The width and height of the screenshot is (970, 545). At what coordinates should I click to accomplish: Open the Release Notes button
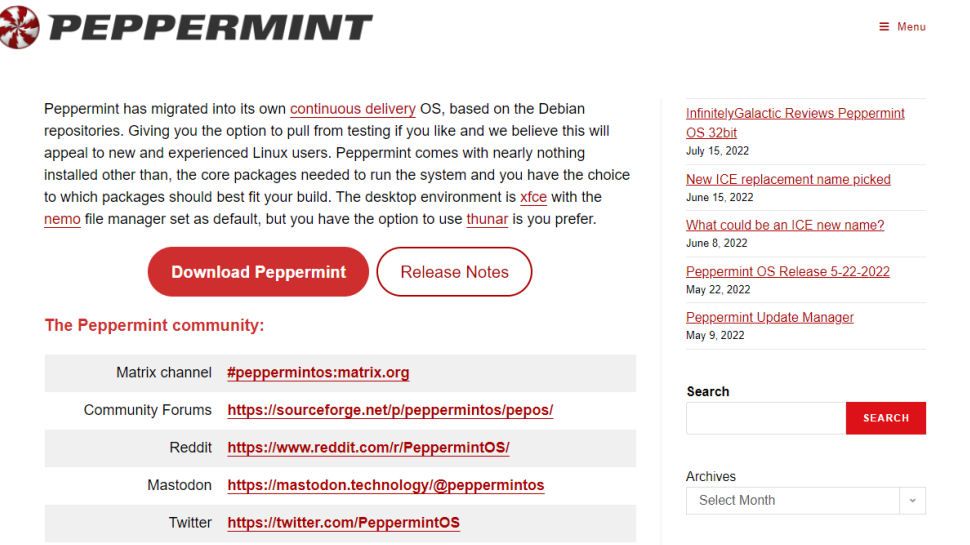(454, 272)
